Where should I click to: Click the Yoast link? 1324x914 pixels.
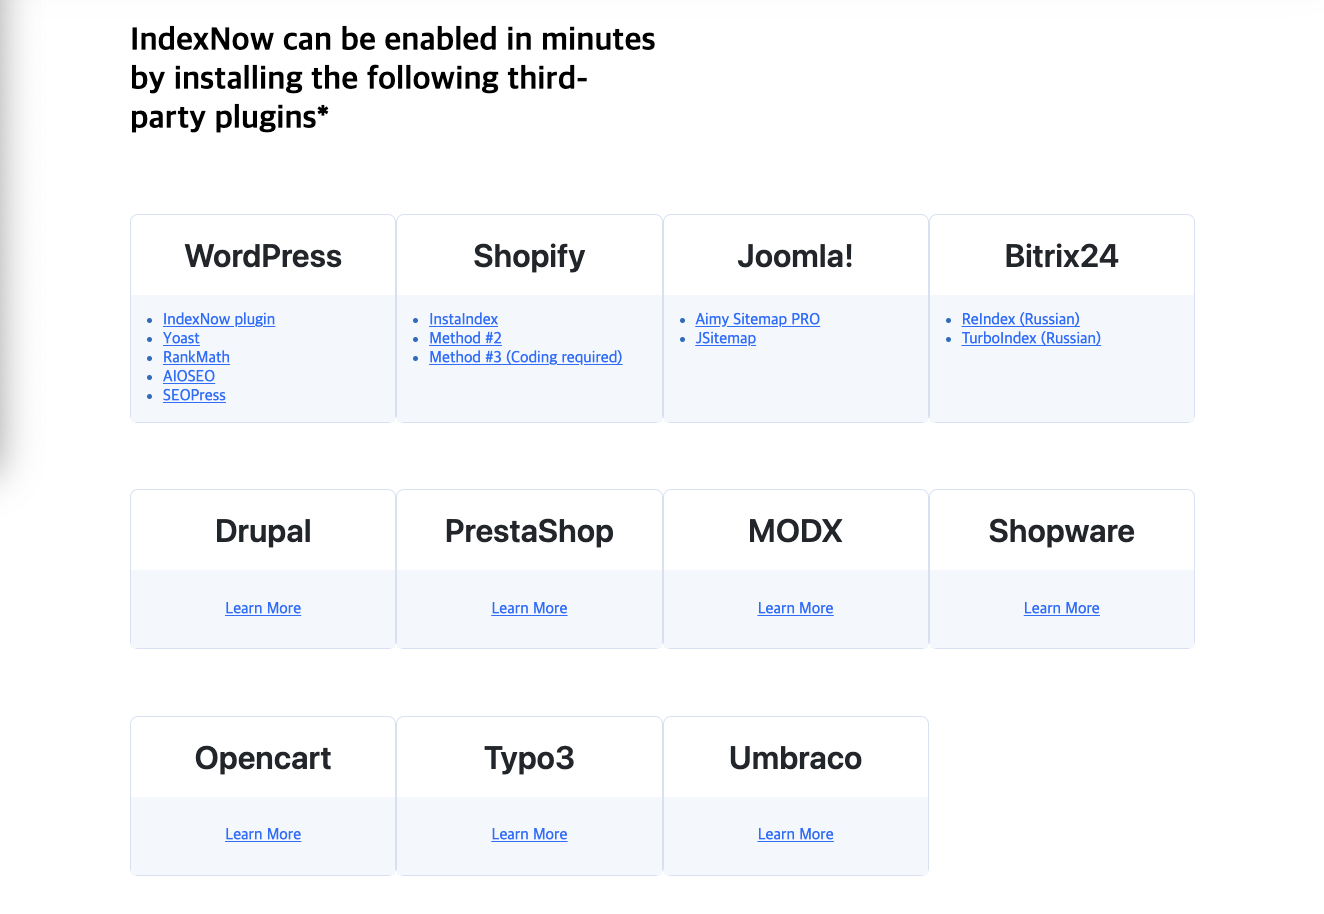181,338
